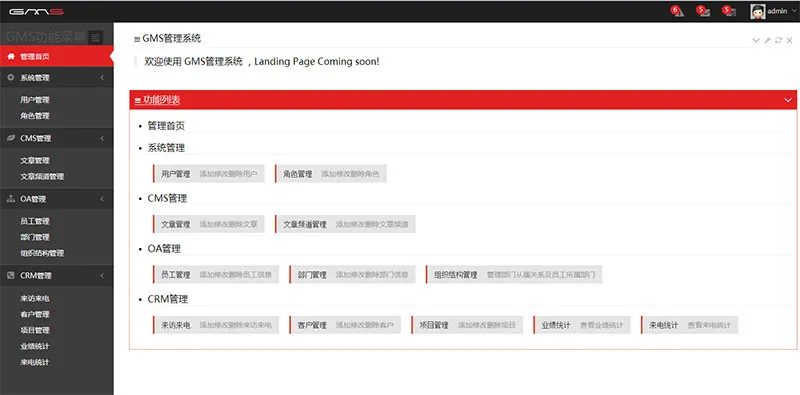Viewport: 800px width, 395px height.
Task: Open the 客户管理 添加修改删除客户 card
Action: [345, 325]
